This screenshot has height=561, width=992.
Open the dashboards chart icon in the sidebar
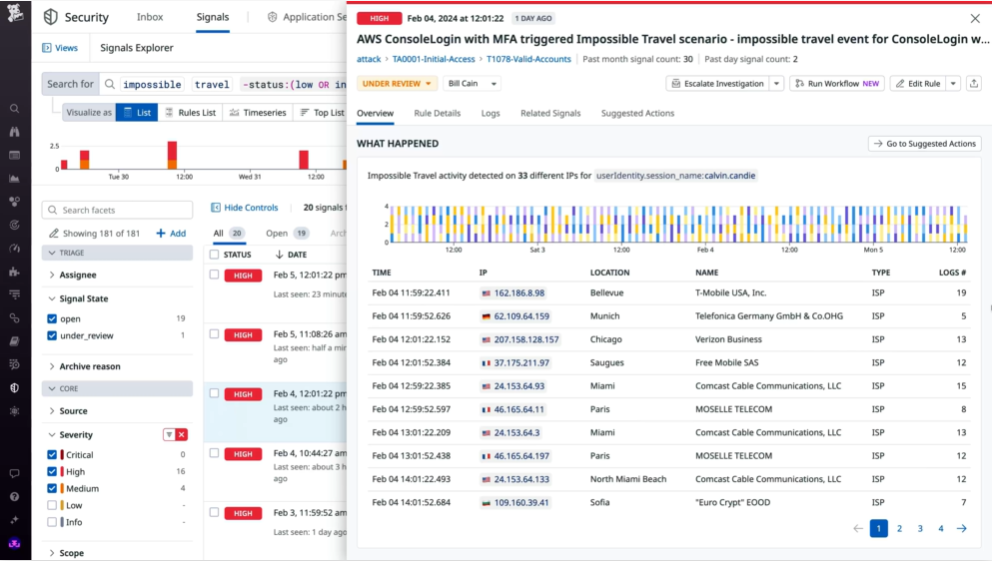point(15,178)
